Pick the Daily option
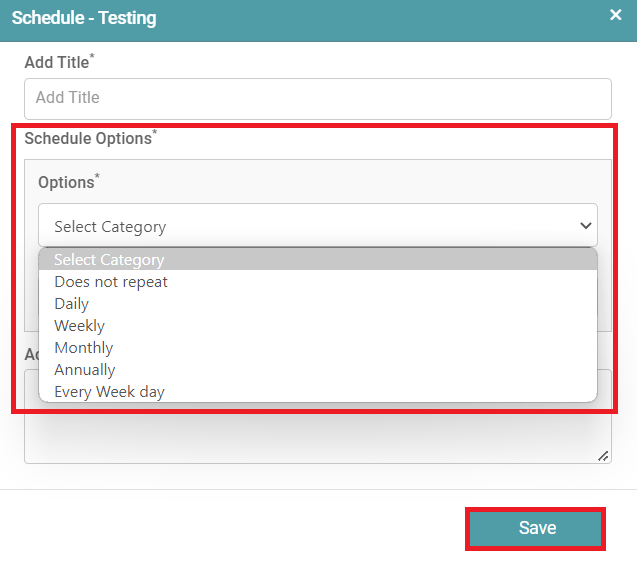 [x=72, y=304]
